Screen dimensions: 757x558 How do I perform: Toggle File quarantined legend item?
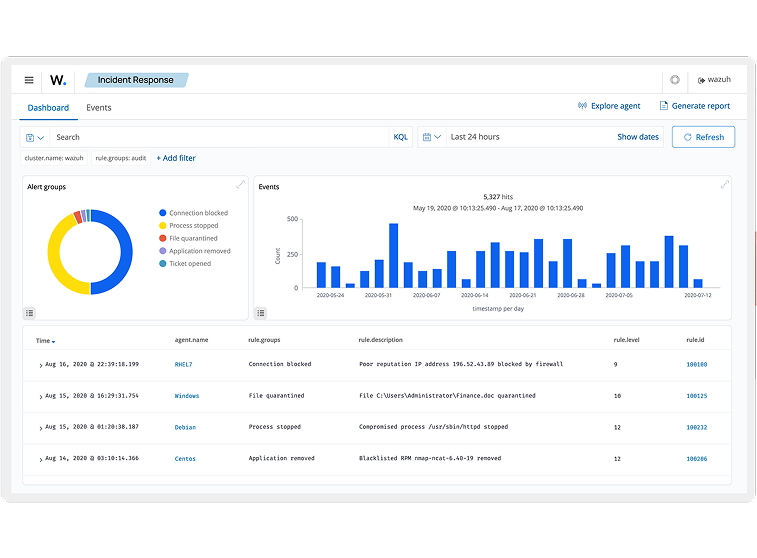coord(193,238)
